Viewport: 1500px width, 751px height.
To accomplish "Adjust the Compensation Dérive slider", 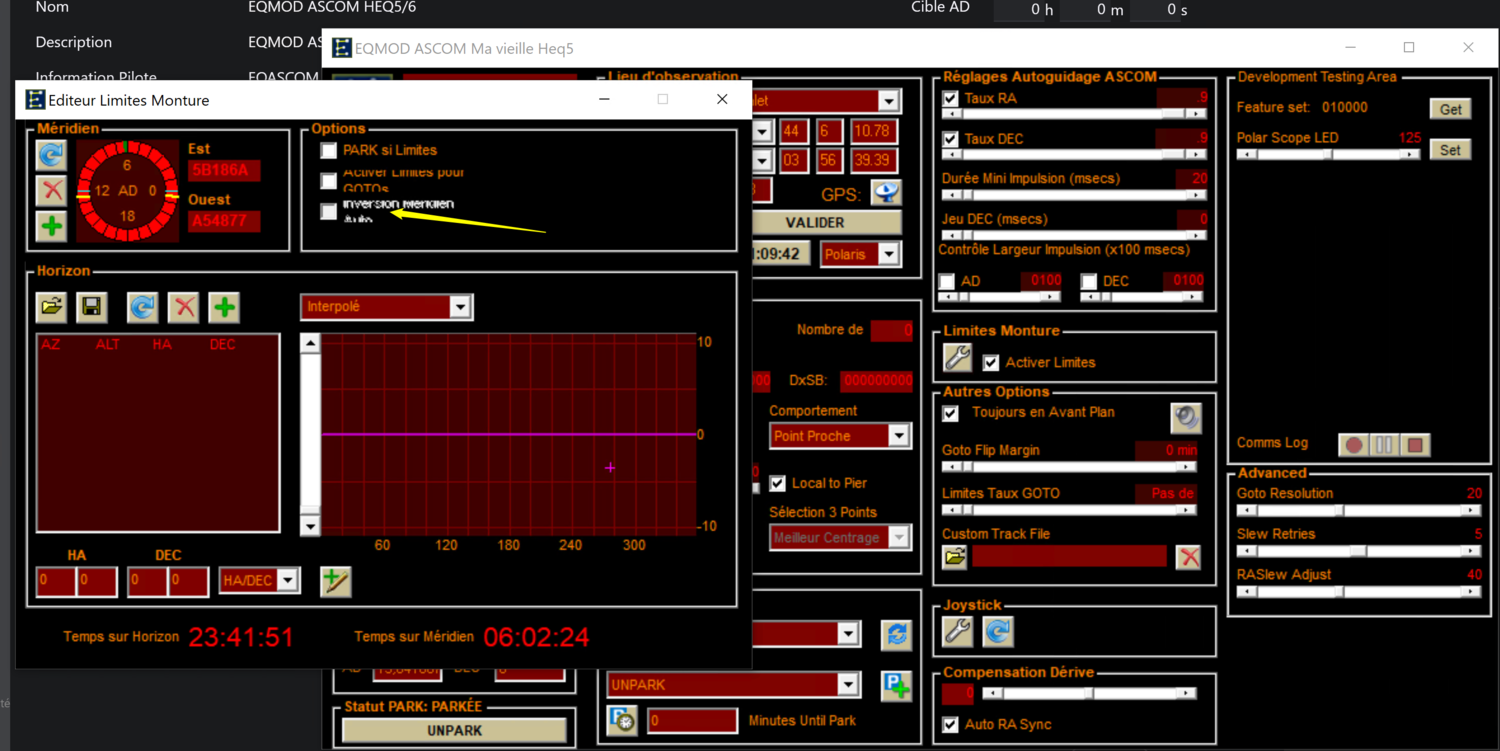I will 1089,693.
